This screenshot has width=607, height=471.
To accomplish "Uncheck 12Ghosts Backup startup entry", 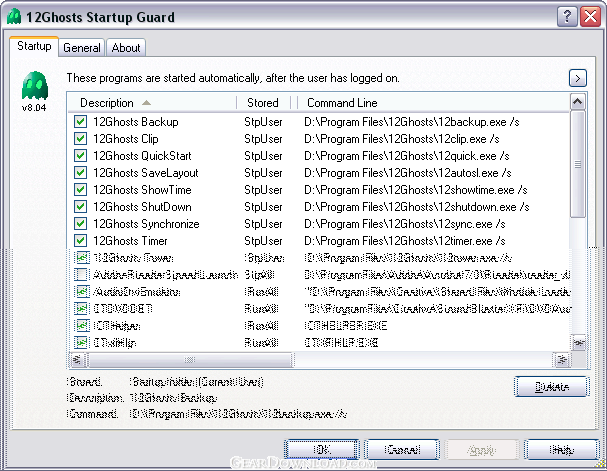I will point(81,122).
